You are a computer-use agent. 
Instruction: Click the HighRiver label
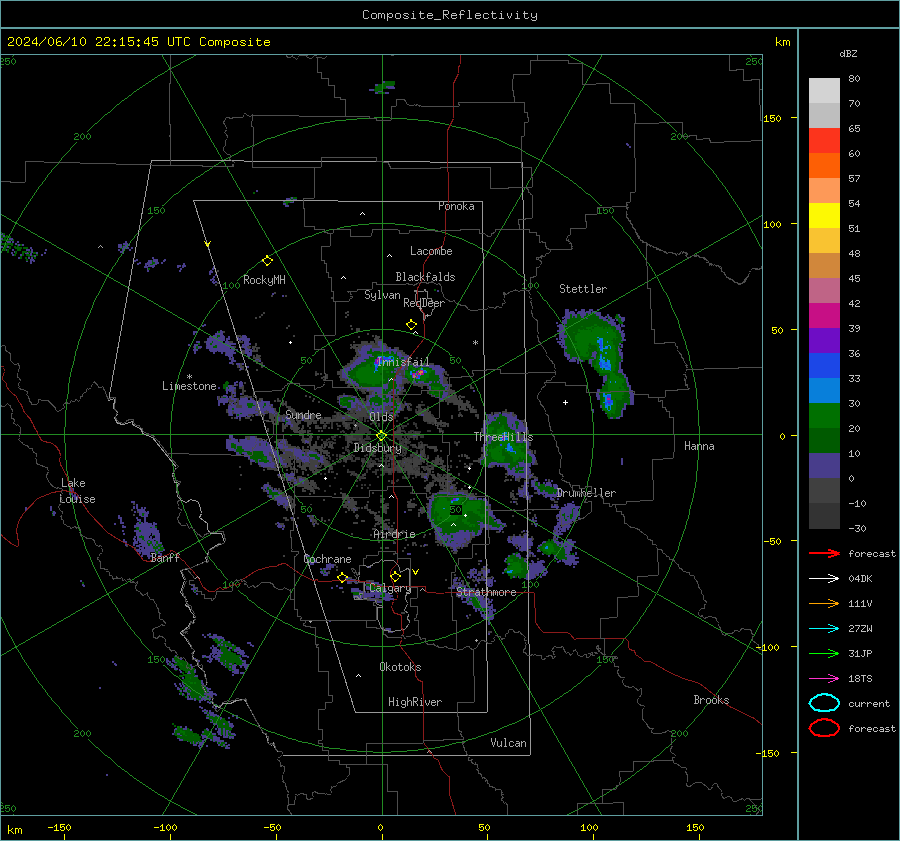pos(415,702)
